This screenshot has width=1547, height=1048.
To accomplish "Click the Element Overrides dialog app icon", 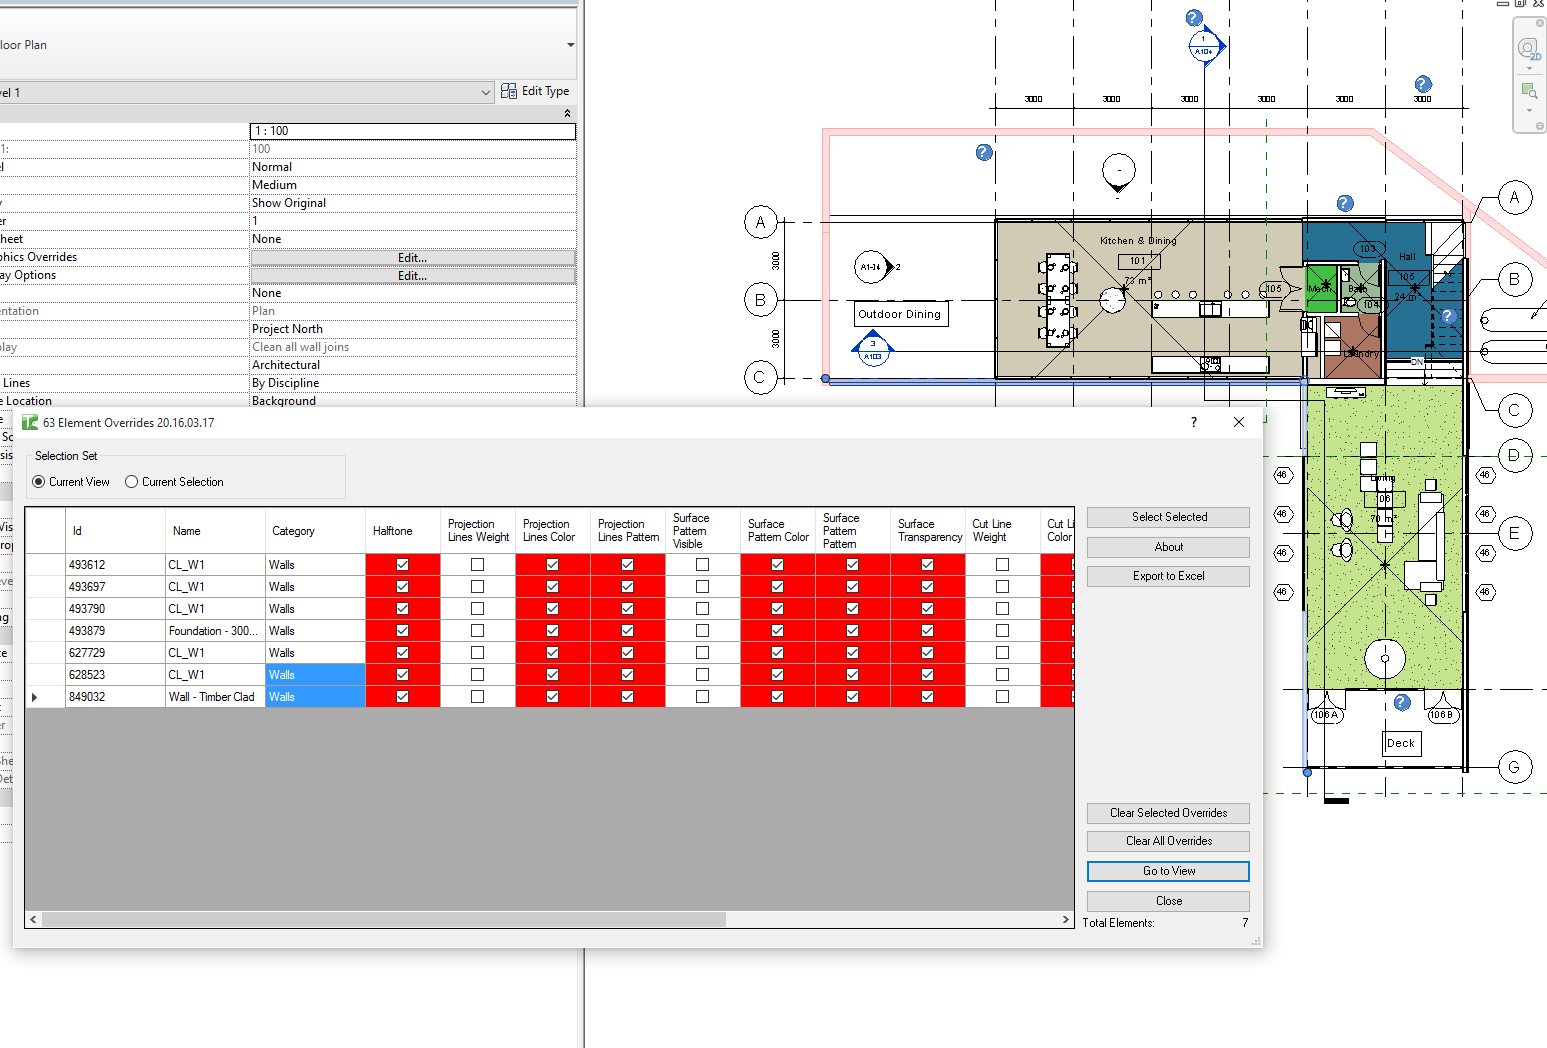I will pyautogui.click(x=30, y=423).
